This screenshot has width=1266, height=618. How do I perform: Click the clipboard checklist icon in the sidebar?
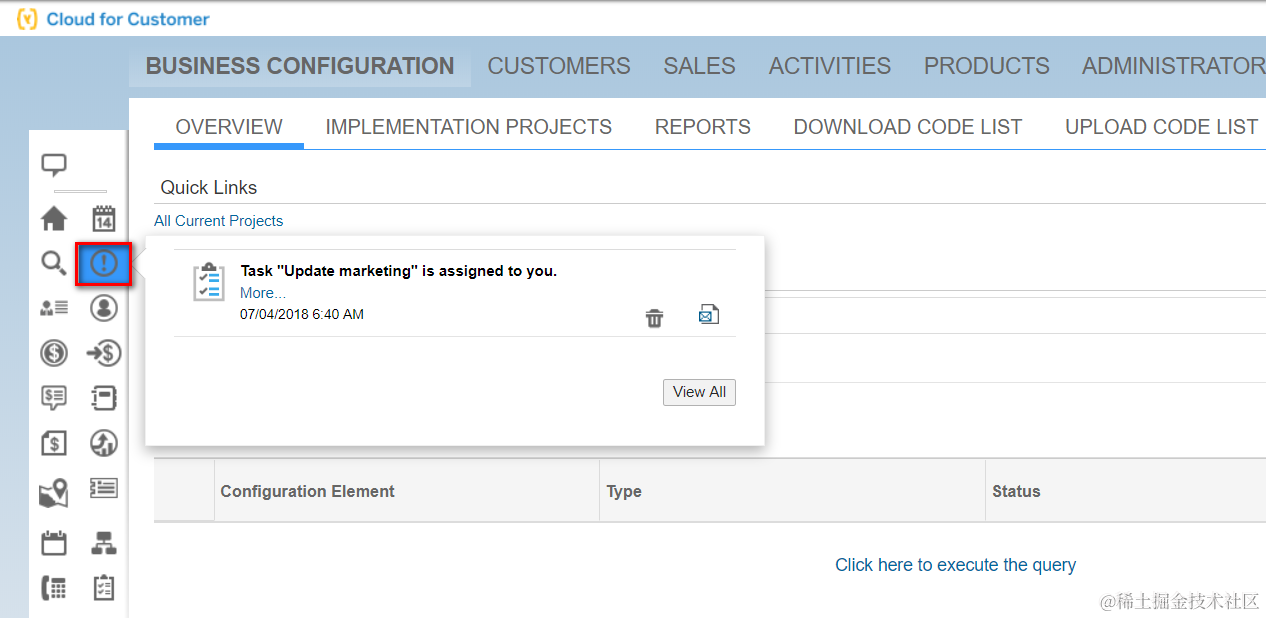(x=104, y=588)
